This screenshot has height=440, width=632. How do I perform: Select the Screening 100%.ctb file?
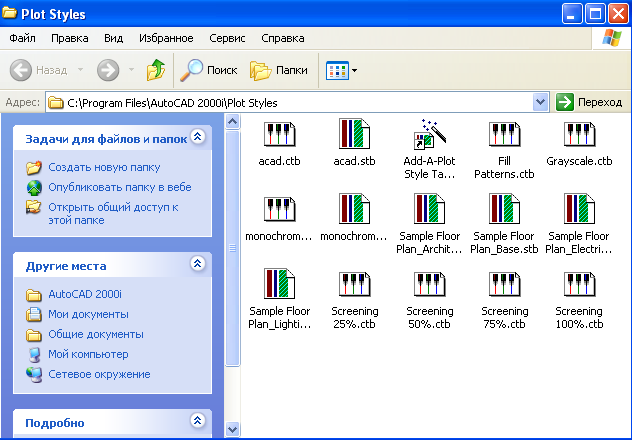(x=579, y=286)
